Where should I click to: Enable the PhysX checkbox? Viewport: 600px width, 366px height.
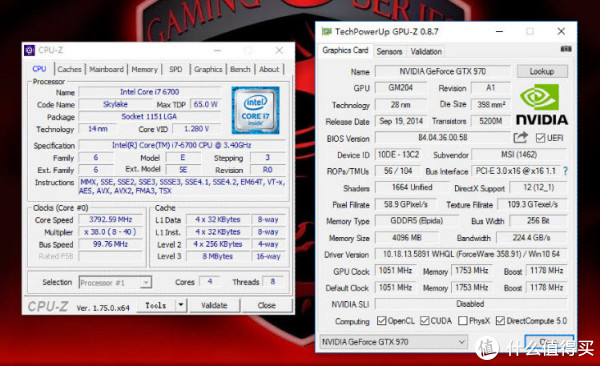coord(463,320)
